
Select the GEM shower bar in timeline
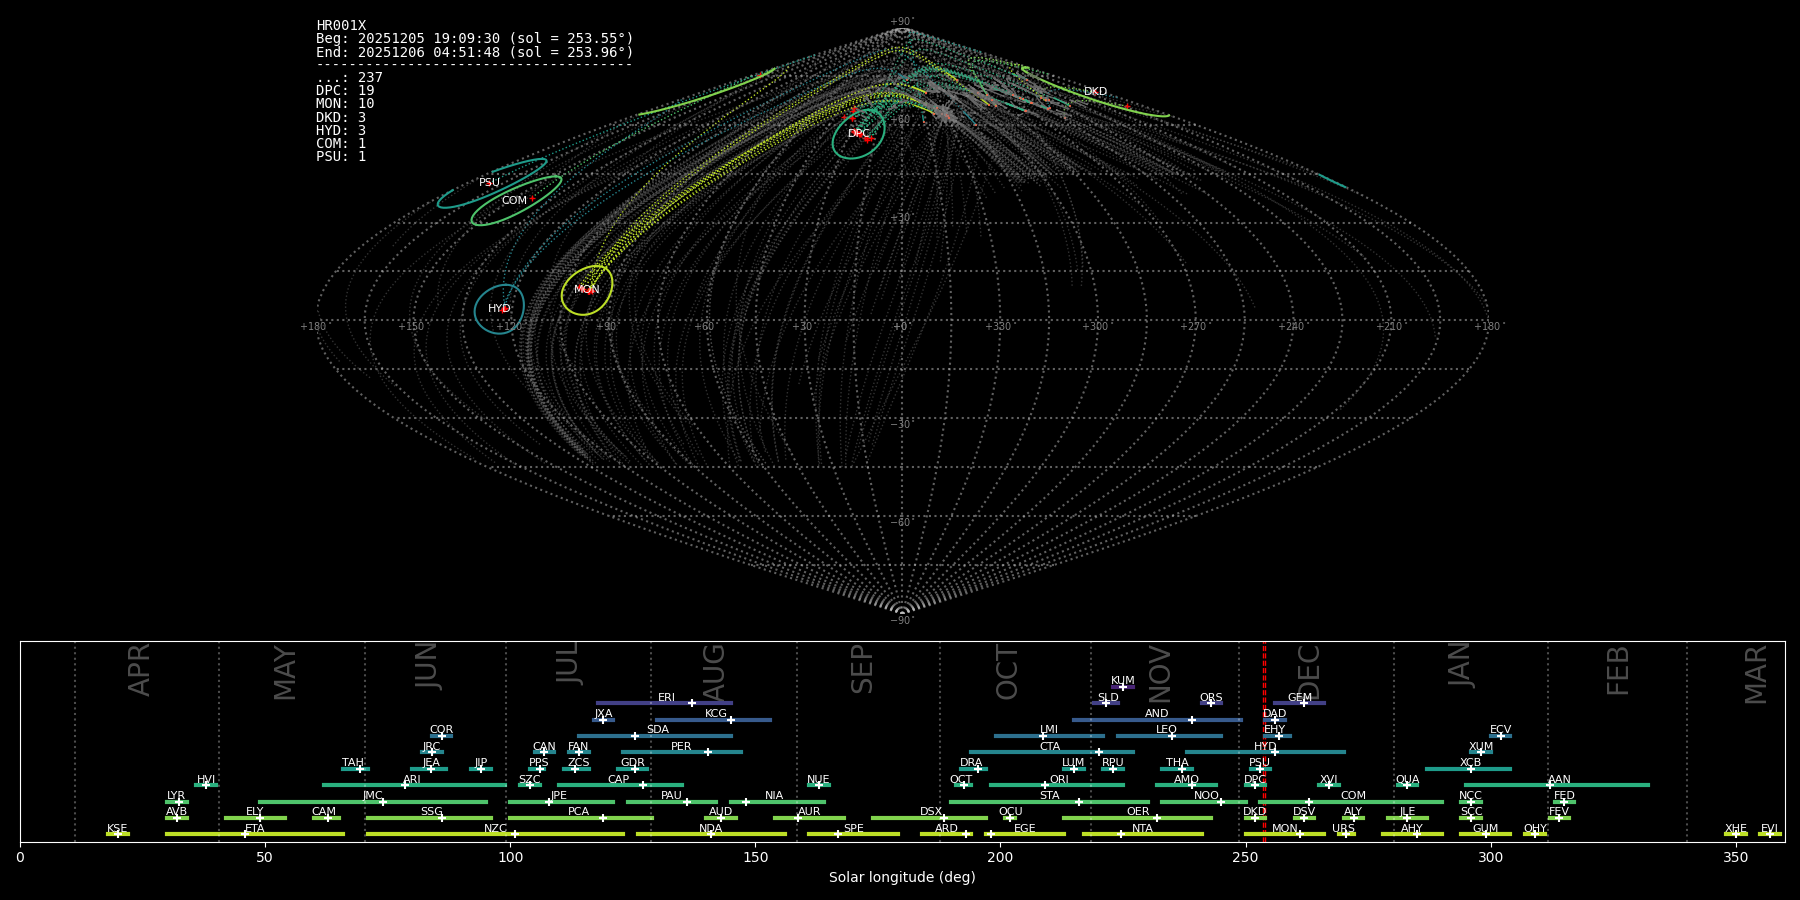tap(1299, 703)
